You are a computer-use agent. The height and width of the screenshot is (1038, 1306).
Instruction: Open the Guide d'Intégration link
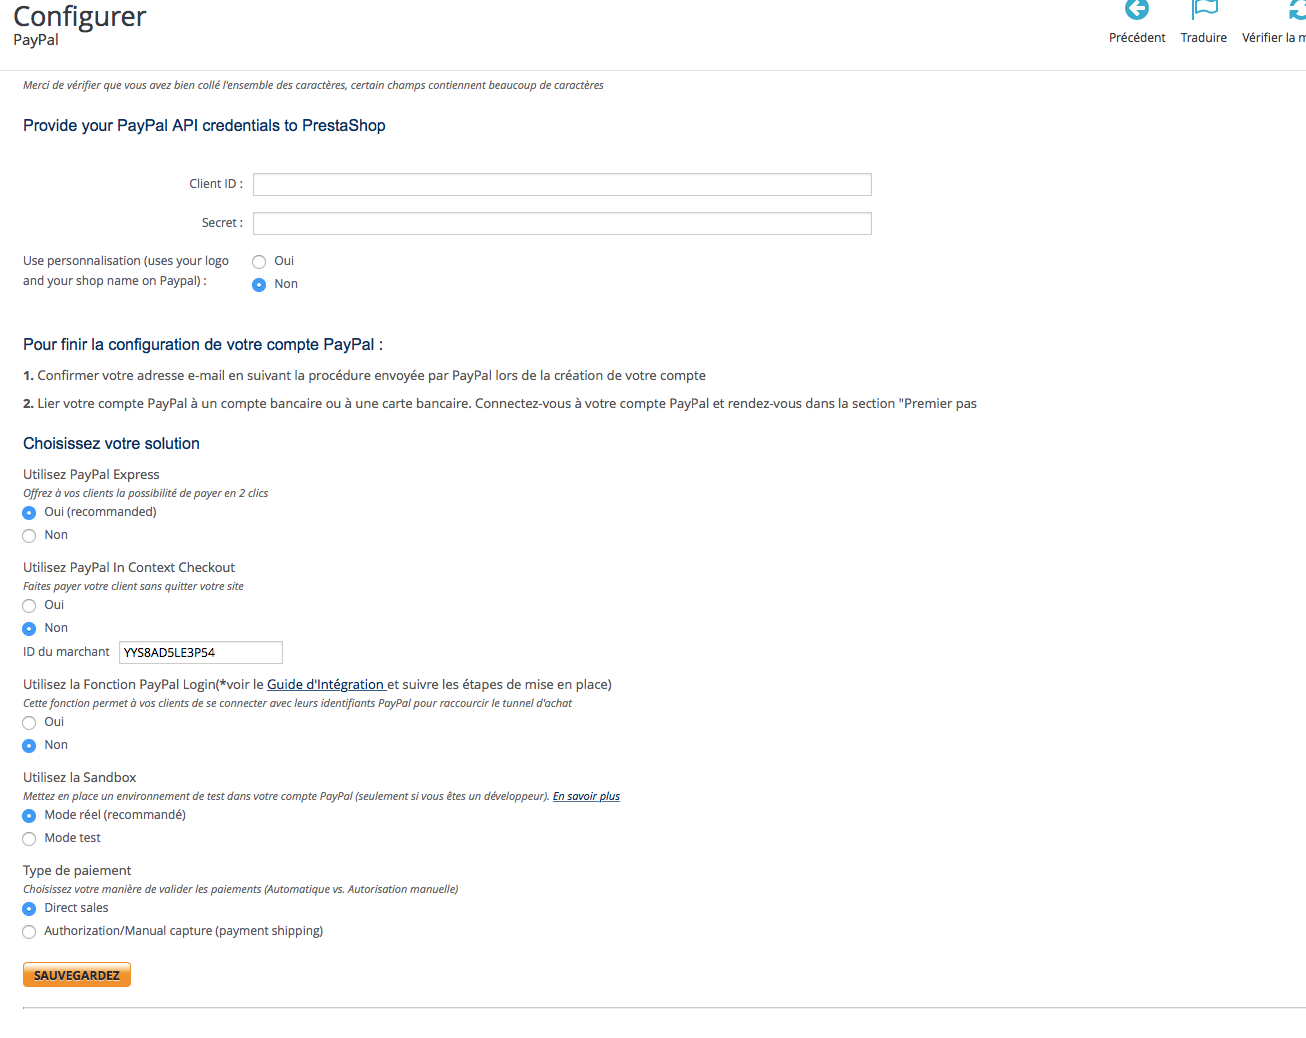click(x=326, y=685)
